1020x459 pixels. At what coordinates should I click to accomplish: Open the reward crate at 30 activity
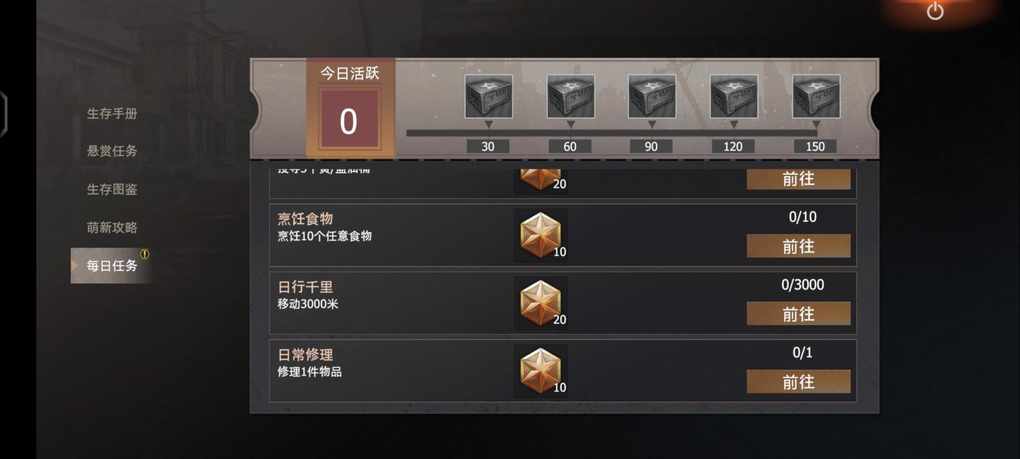(x=489, y=96)
